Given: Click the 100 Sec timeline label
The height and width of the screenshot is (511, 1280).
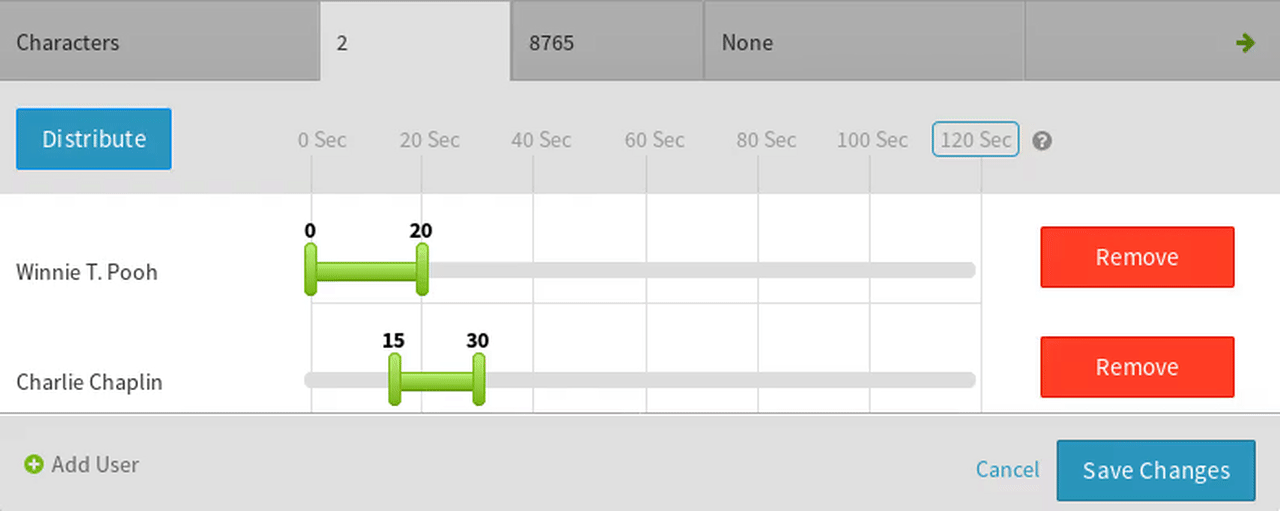Looking at the screenshot, I should point(872,140).
